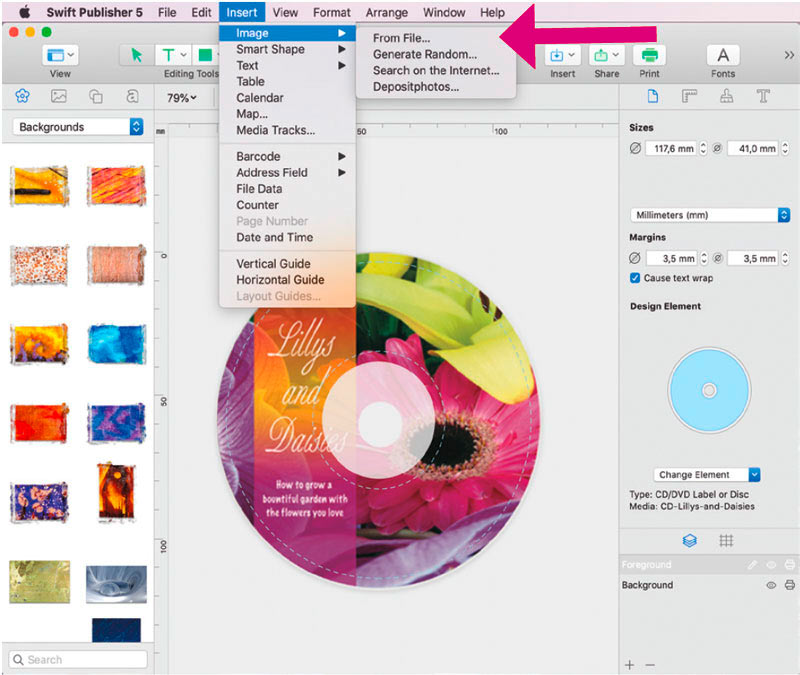Add a new layer with plus
Image resolution: width=800 pixels, height=675 pixels.
coord(630,665)
